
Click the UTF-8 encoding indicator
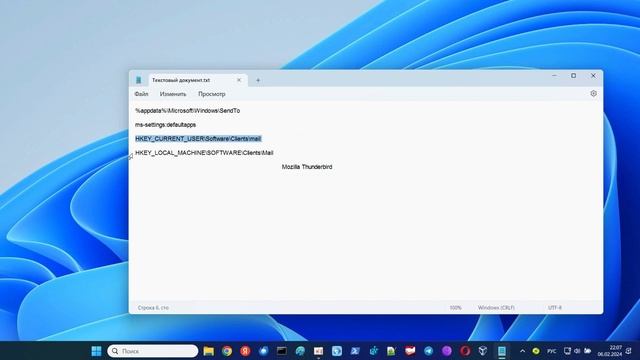coord(555,308)
